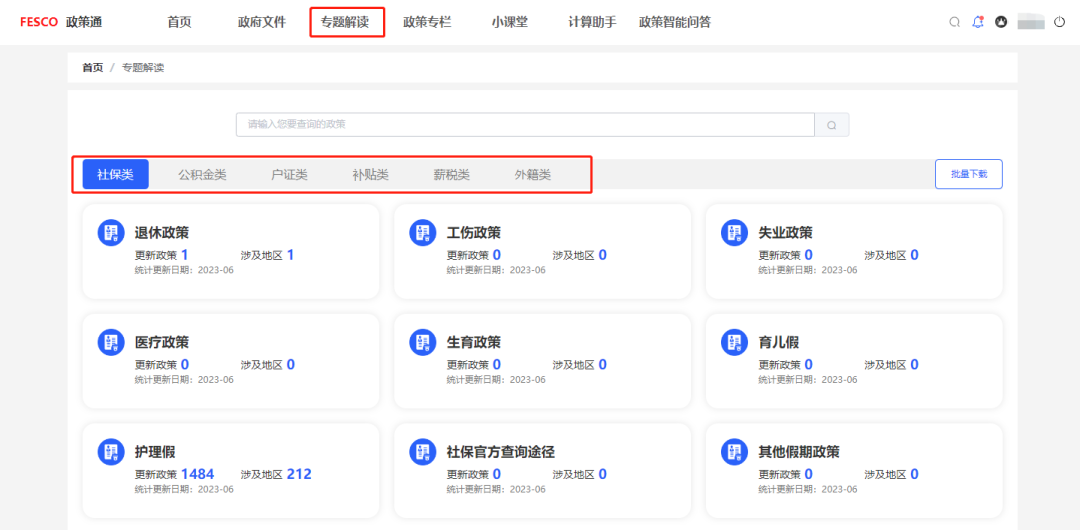Click the 医疗政策 card icon
Screen dimensions: 1080x530
[x=111, y=343]
